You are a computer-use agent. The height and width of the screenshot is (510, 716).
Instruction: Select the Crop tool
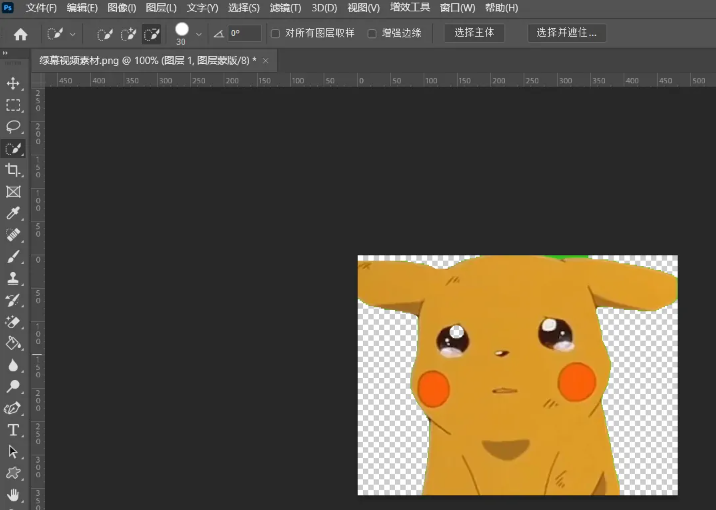(13, 170)
